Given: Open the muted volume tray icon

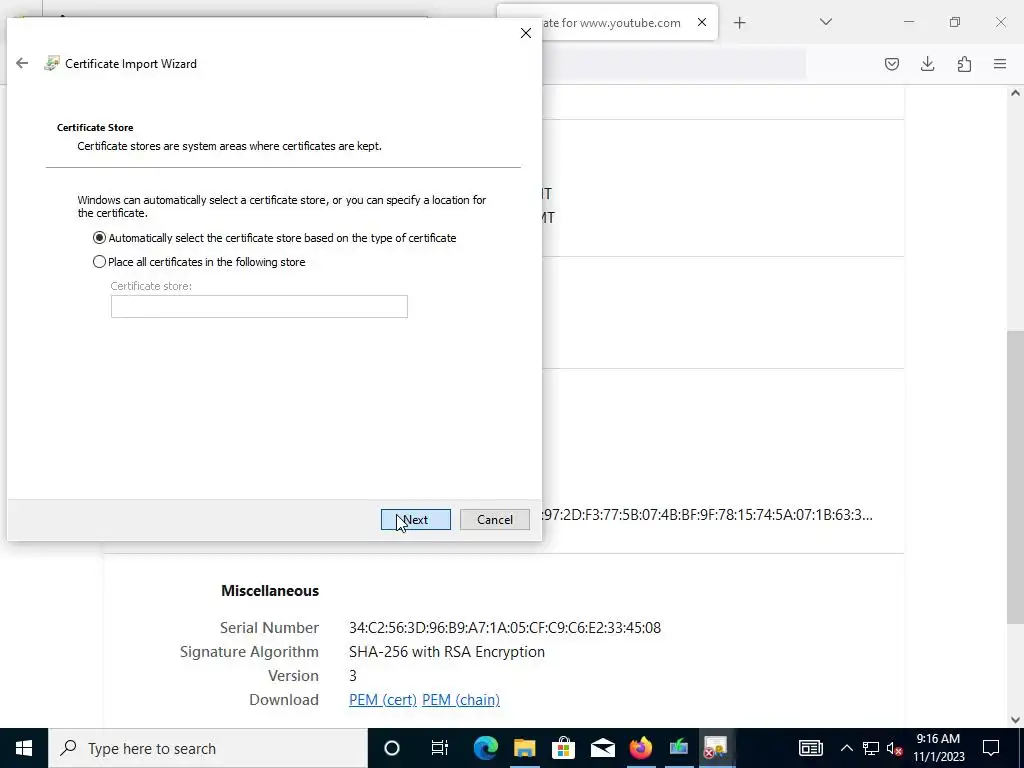Looking at the screenshot, I should 895,748.
